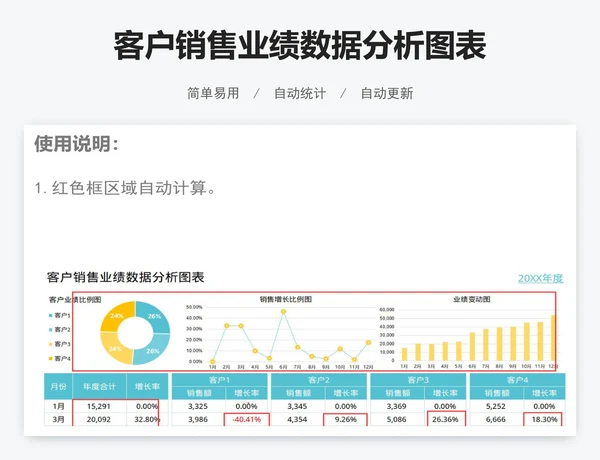
Task: Click the 业绩变动图 chart title
Action: [472, 299]
